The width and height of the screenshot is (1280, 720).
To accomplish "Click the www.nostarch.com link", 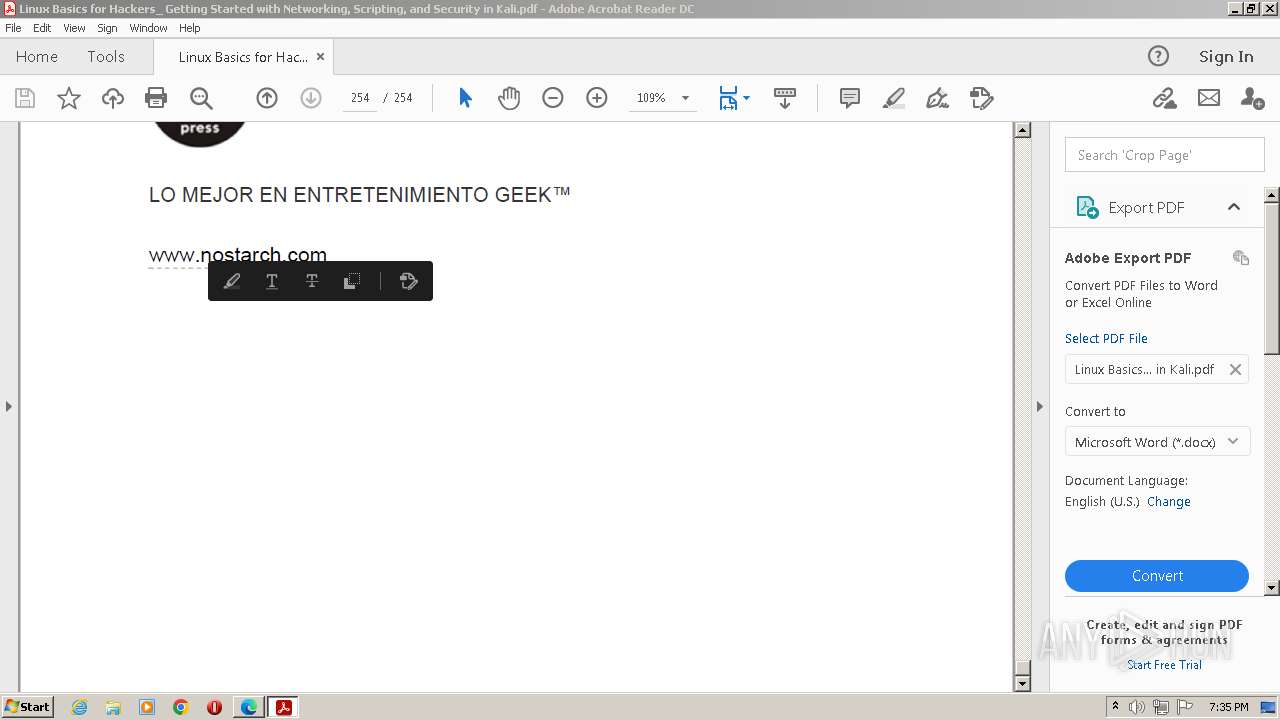I will click(x=238, y=255).
